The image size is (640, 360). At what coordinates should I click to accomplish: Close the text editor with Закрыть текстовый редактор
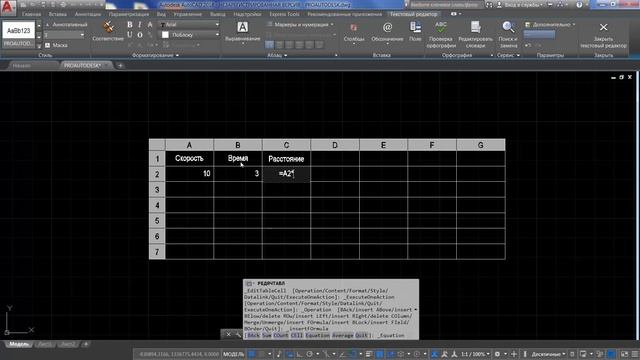603,35
